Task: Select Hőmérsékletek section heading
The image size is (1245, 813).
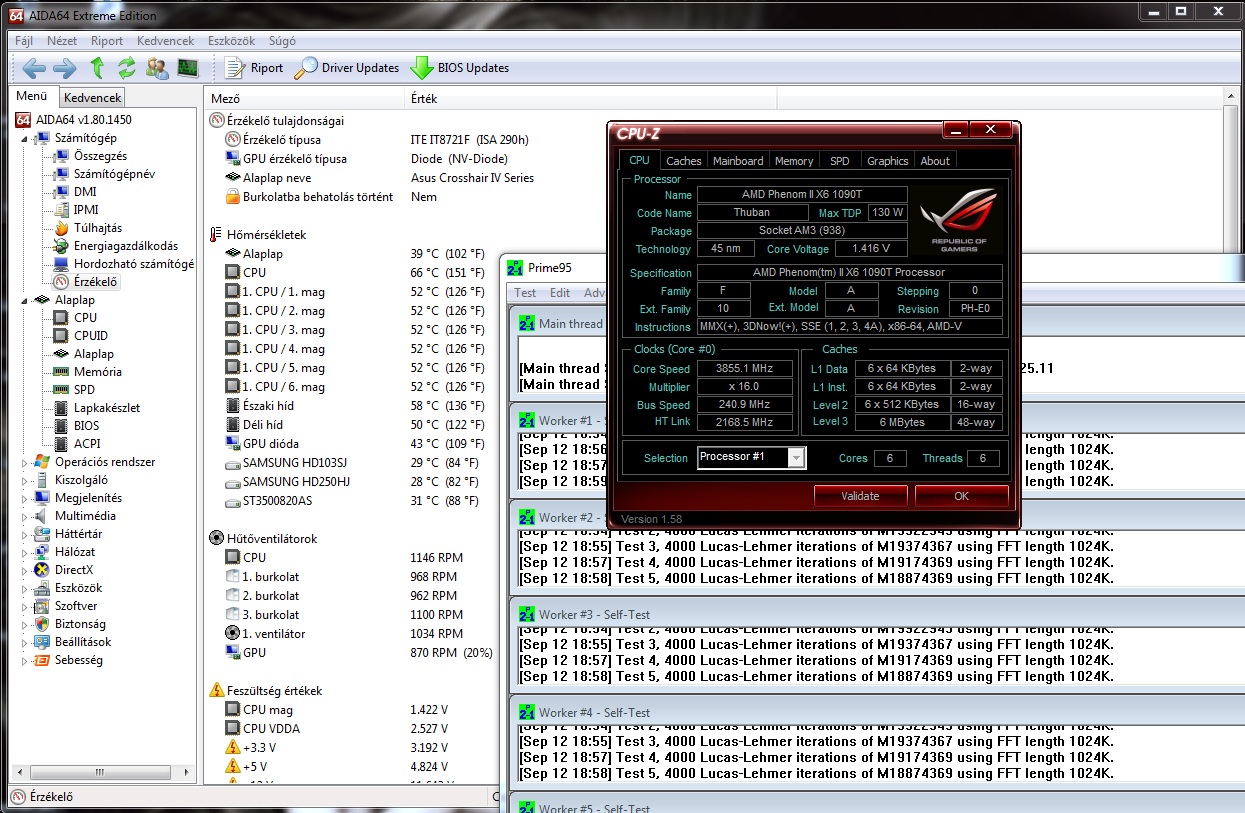Action: (266, 234)
